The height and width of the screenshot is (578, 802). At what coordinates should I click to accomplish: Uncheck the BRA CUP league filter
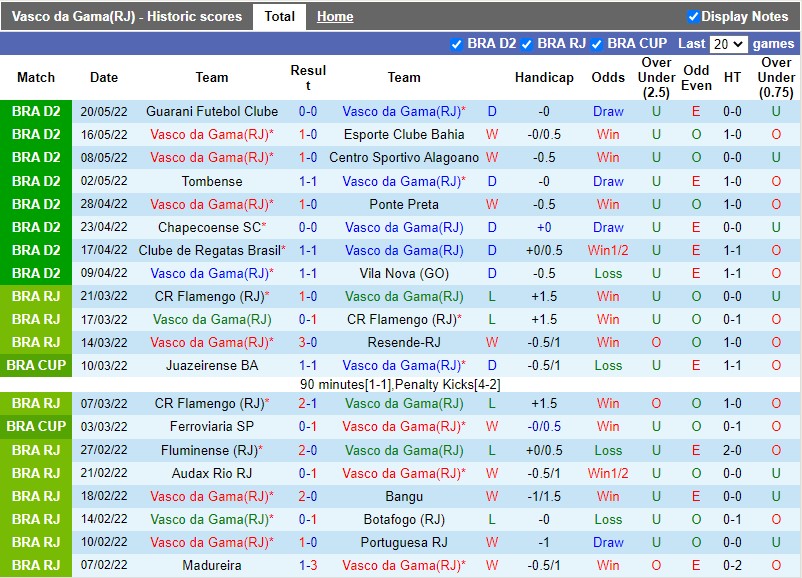(x=596, y=45)
